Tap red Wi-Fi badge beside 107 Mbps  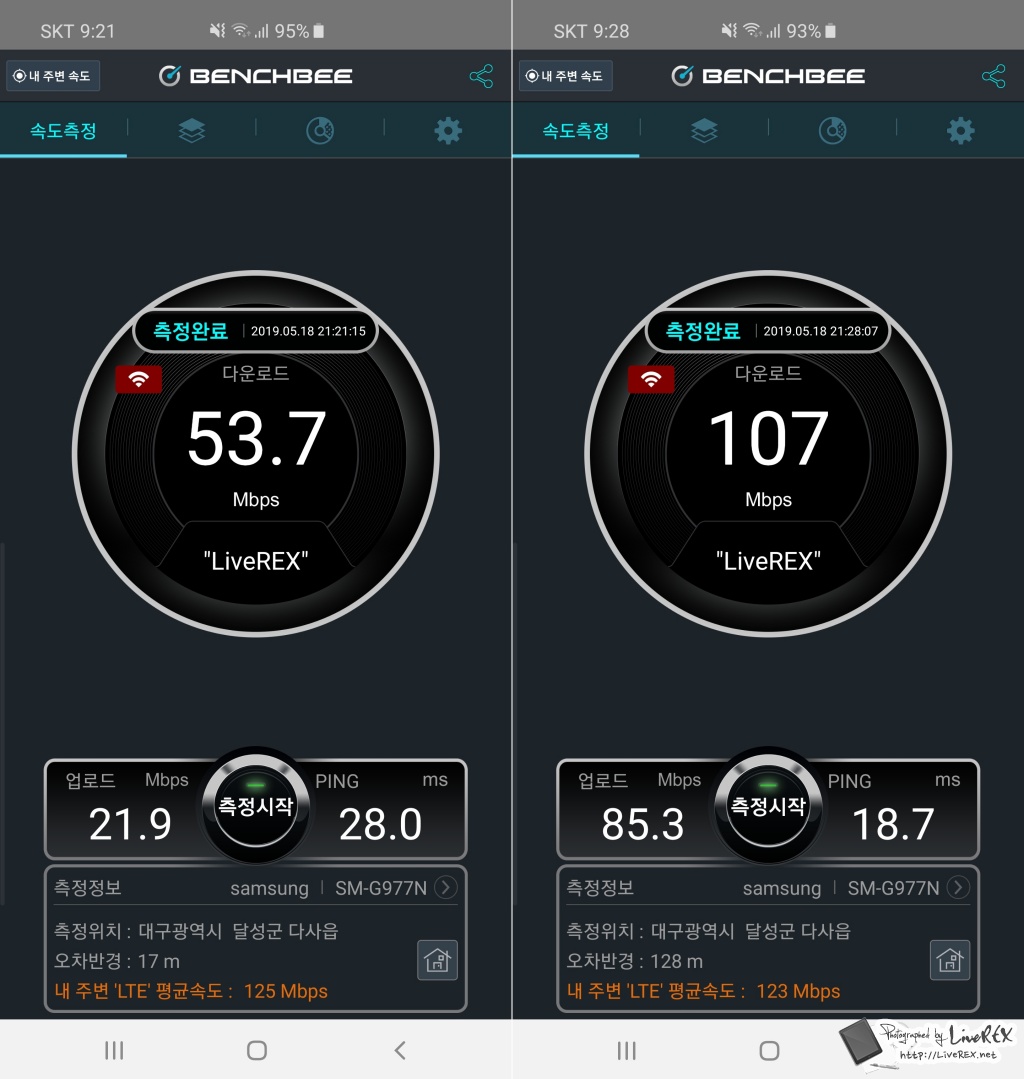(651, 378)
